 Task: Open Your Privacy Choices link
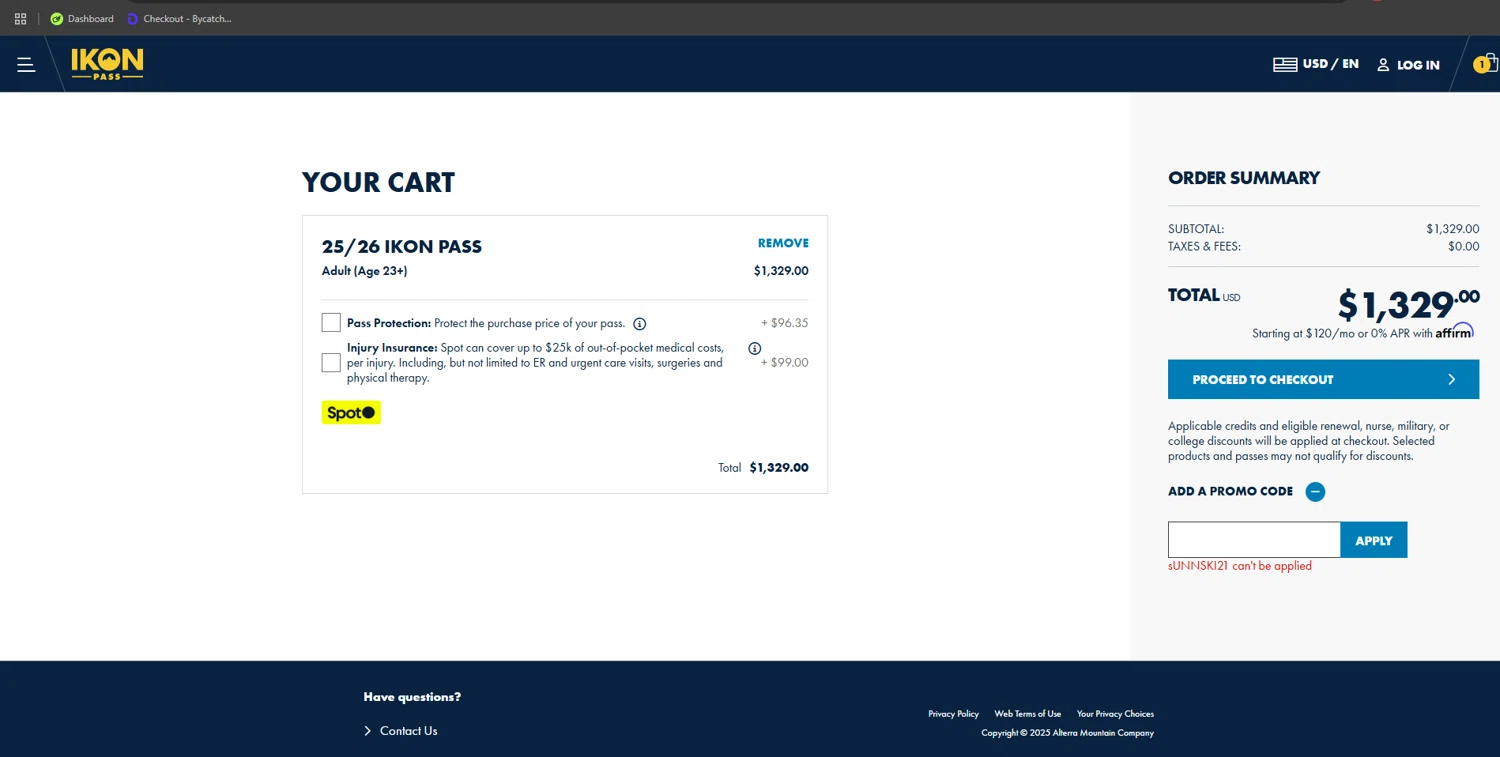pyautogui.click(x=1115, y=714)
